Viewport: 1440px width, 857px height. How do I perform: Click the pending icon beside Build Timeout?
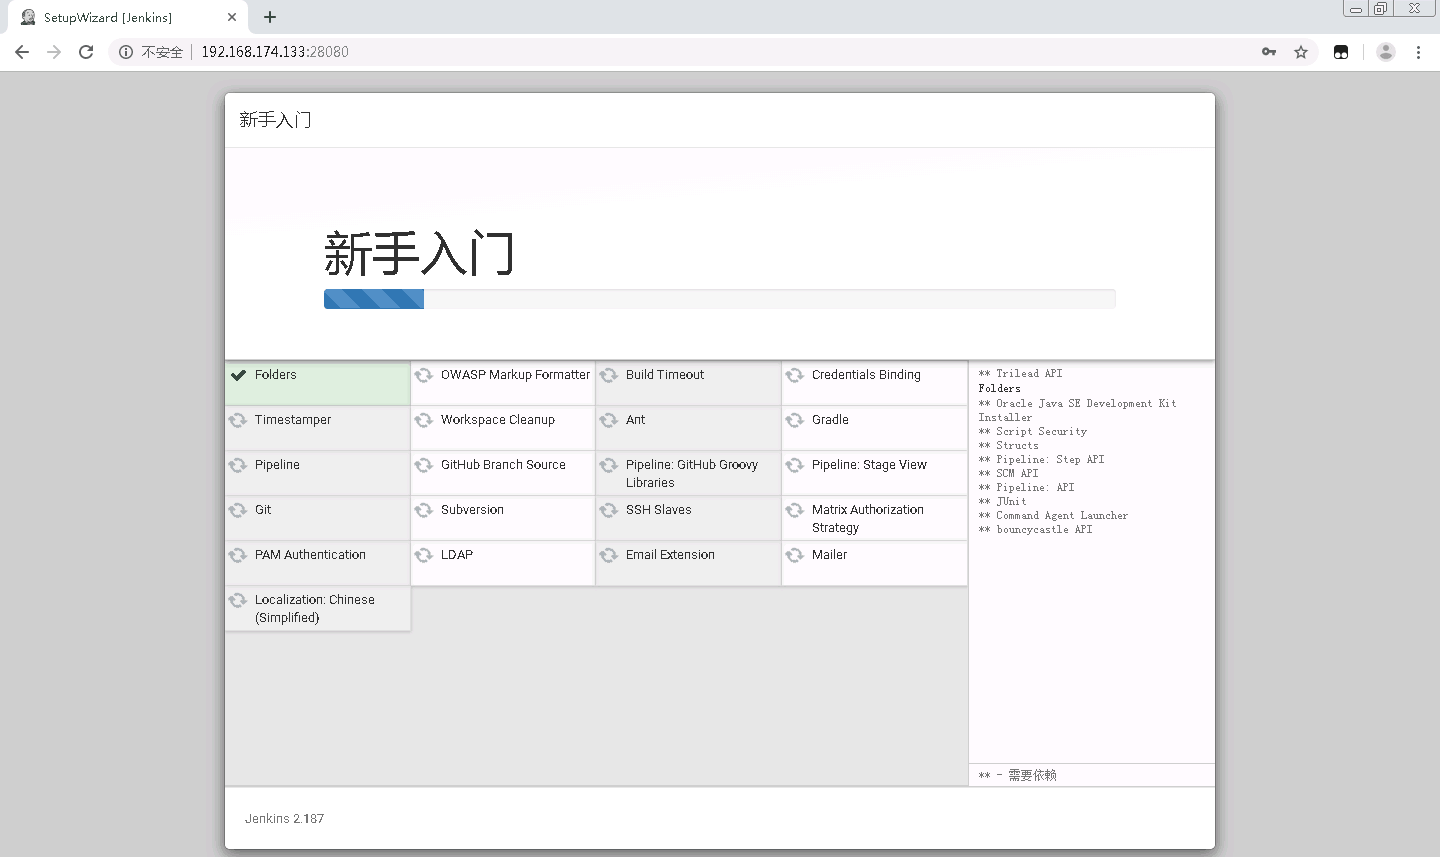(609, 375)
